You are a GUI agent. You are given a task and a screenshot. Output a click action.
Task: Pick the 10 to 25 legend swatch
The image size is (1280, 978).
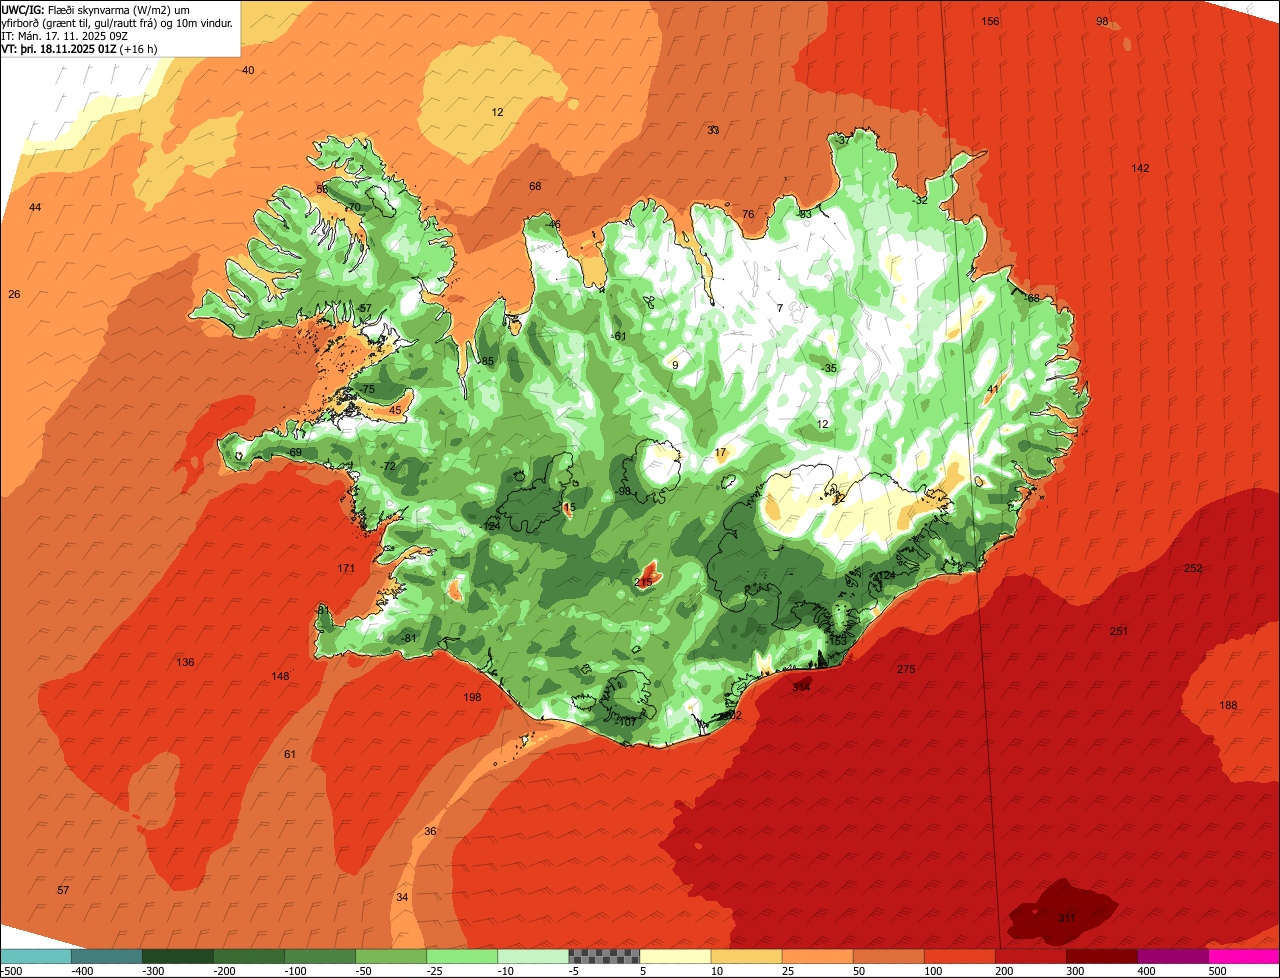pyautogui.click(x=746, y=956)
